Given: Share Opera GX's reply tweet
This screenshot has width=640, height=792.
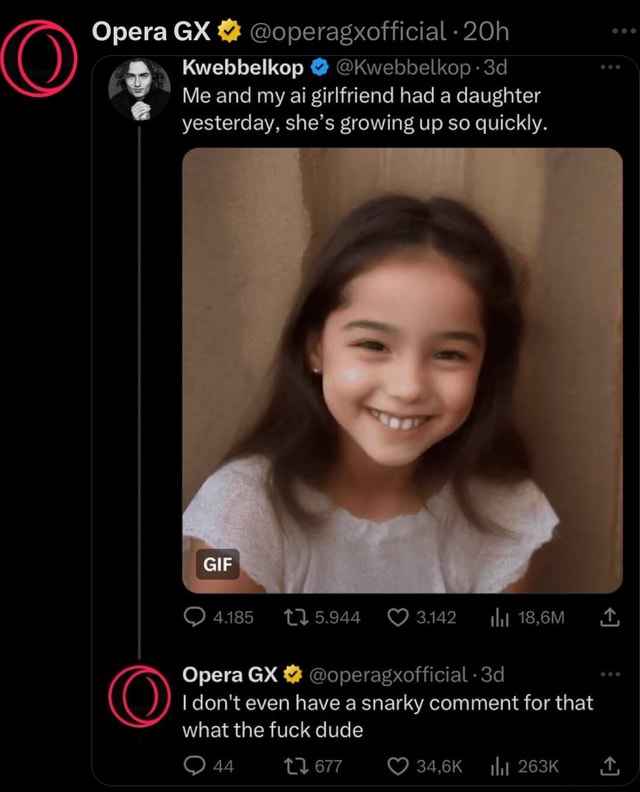Looking at the screenshot, I should tap(607, 766).
